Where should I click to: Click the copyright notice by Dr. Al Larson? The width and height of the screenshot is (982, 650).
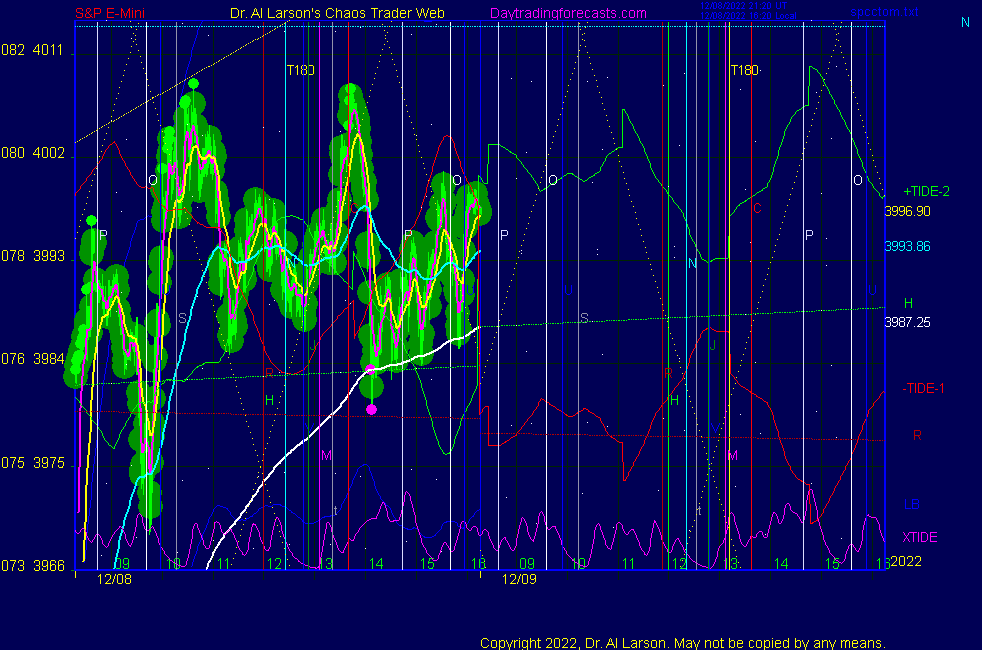(683, 643)
